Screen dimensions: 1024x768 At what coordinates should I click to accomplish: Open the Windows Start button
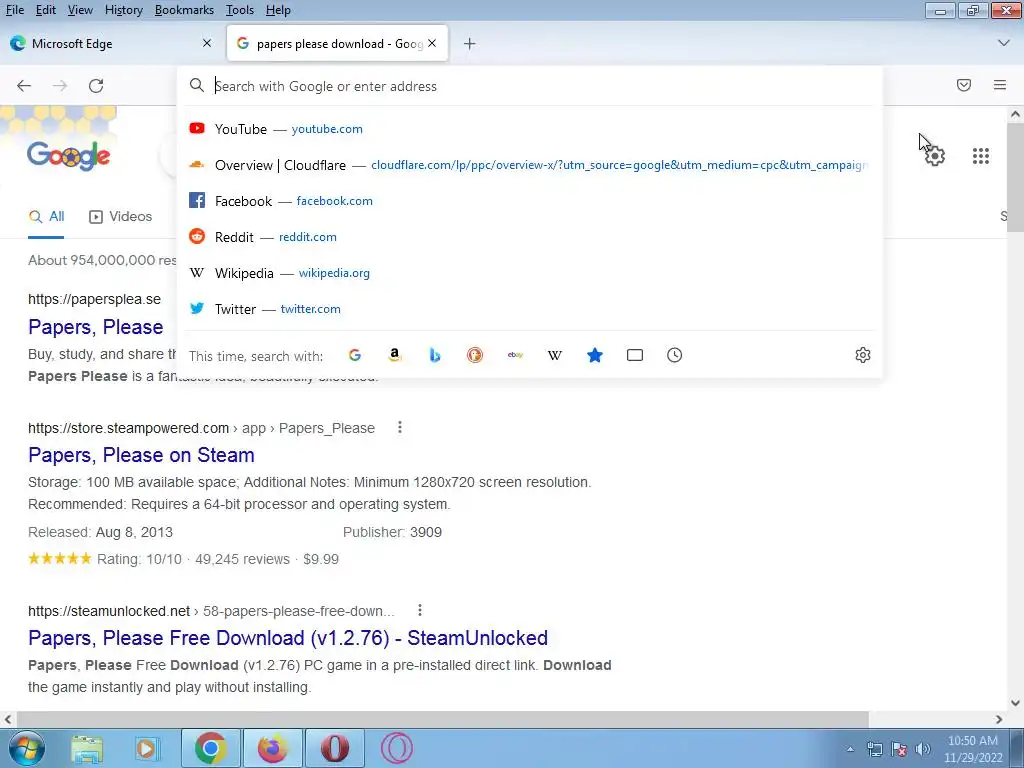click(x=26, y=748)
